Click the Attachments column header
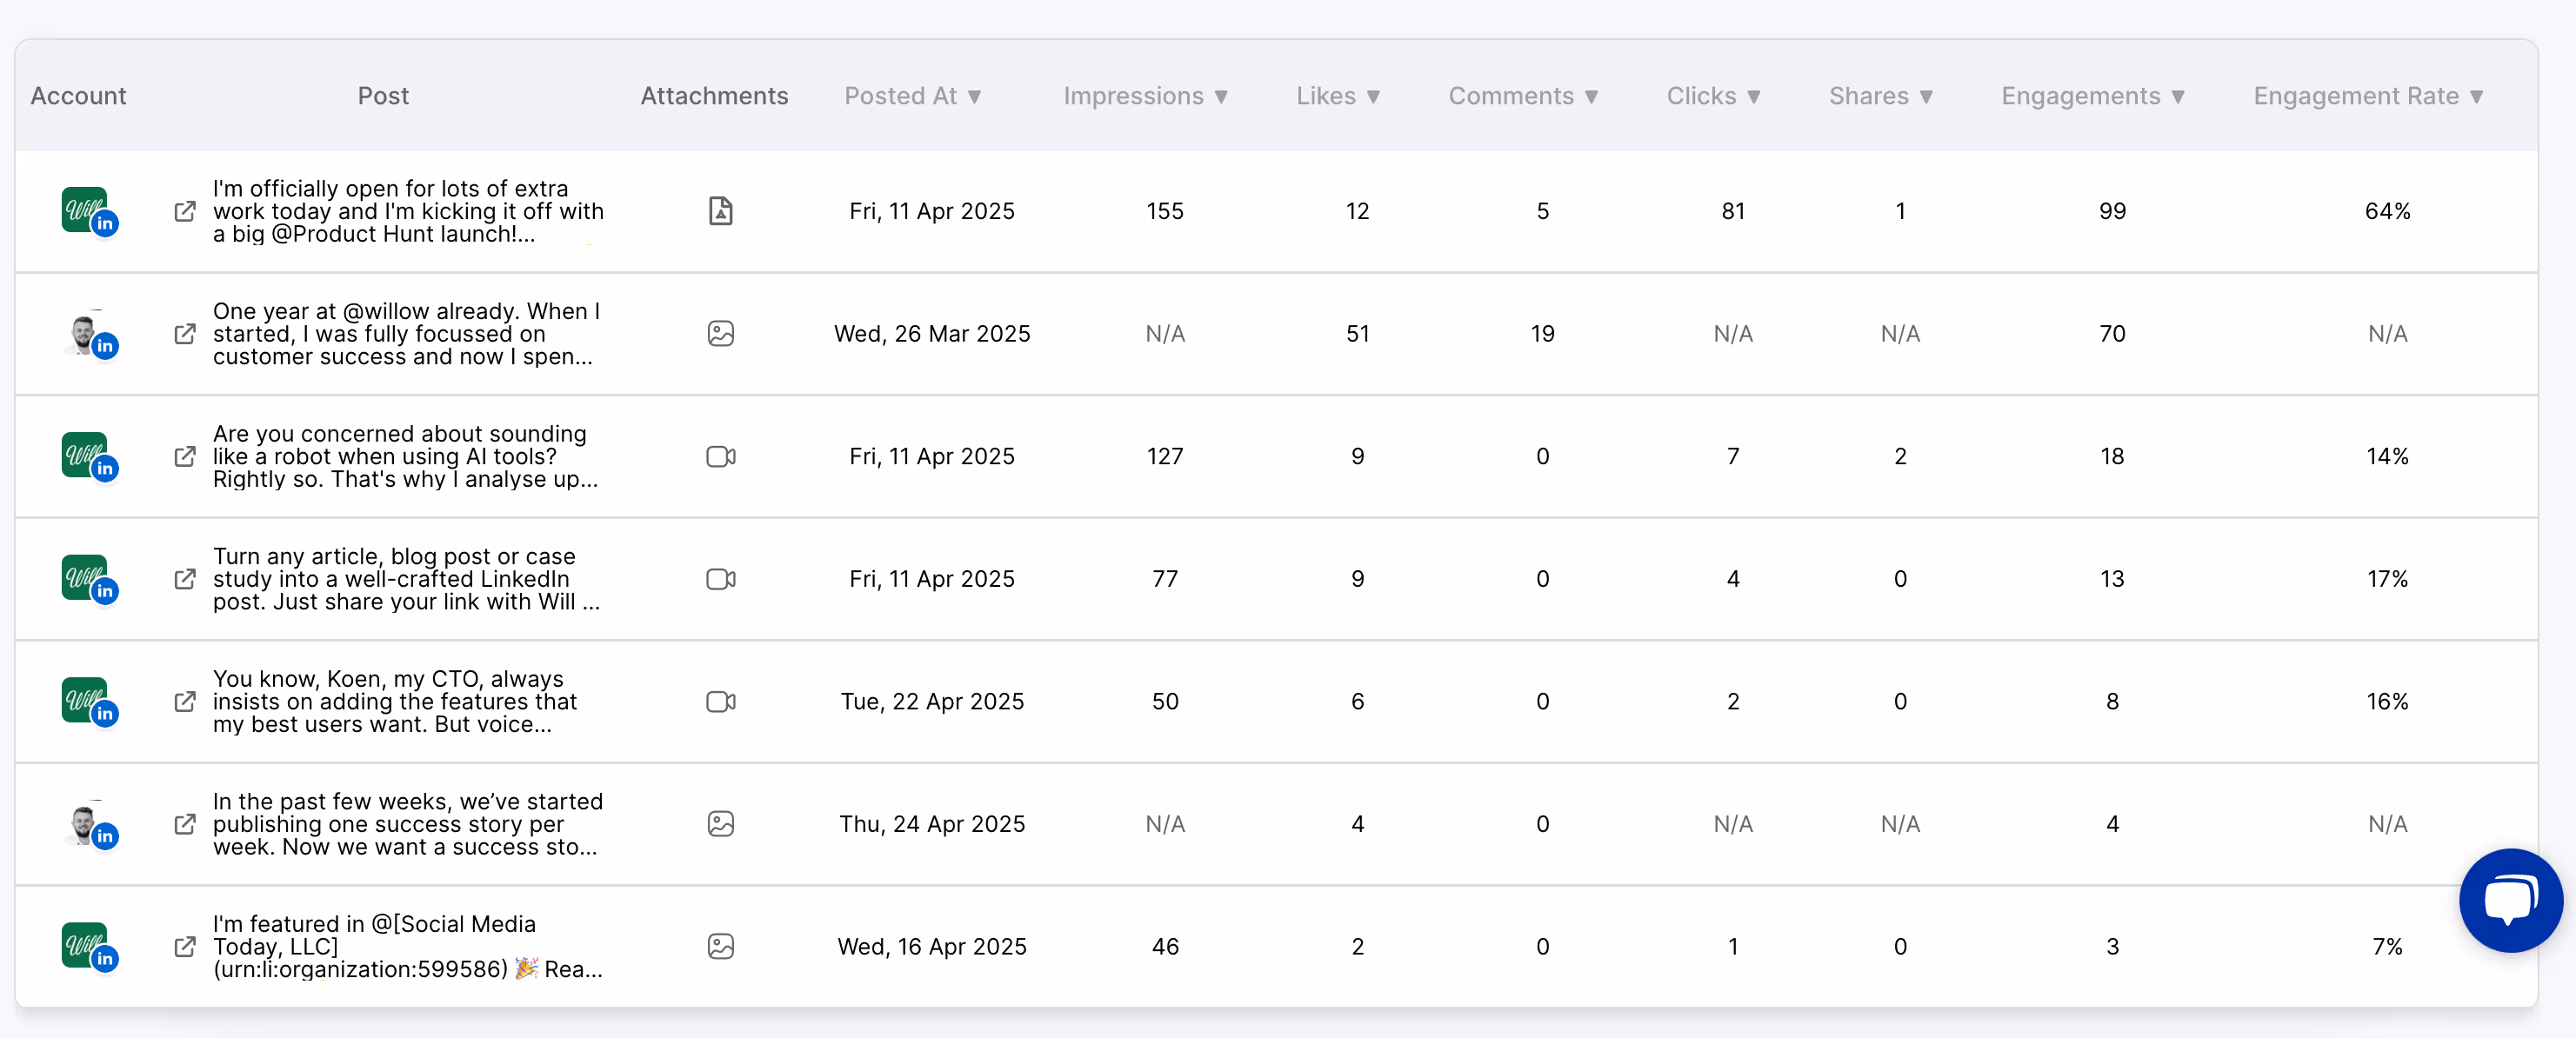The image size is (2576, 1038). (x=714, y=96)
